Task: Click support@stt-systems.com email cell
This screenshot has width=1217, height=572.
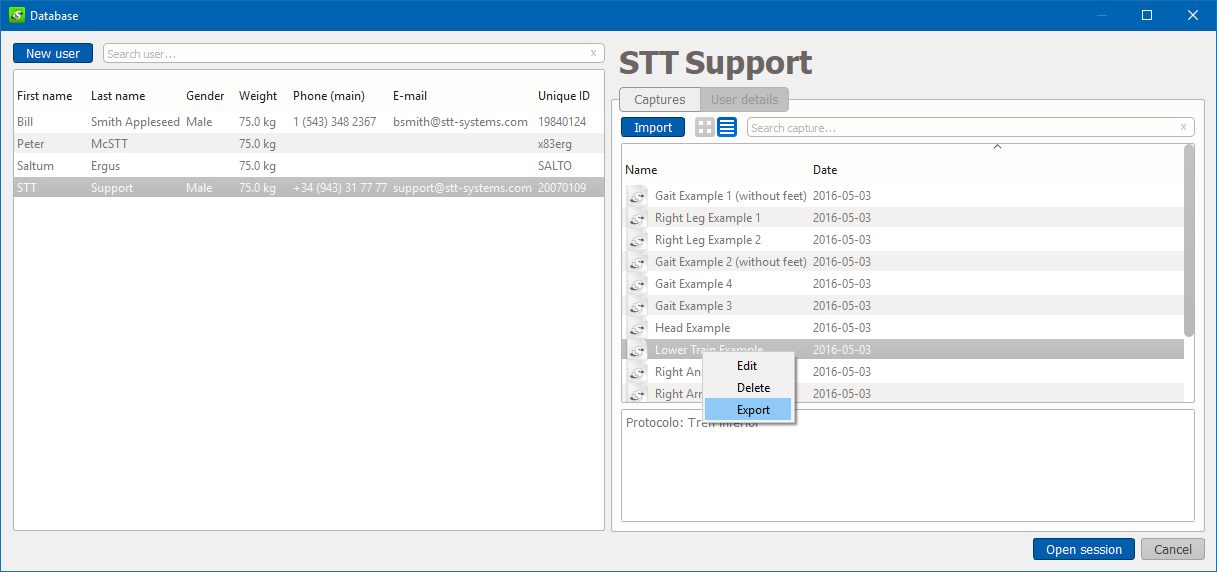Action: point(462,188)
